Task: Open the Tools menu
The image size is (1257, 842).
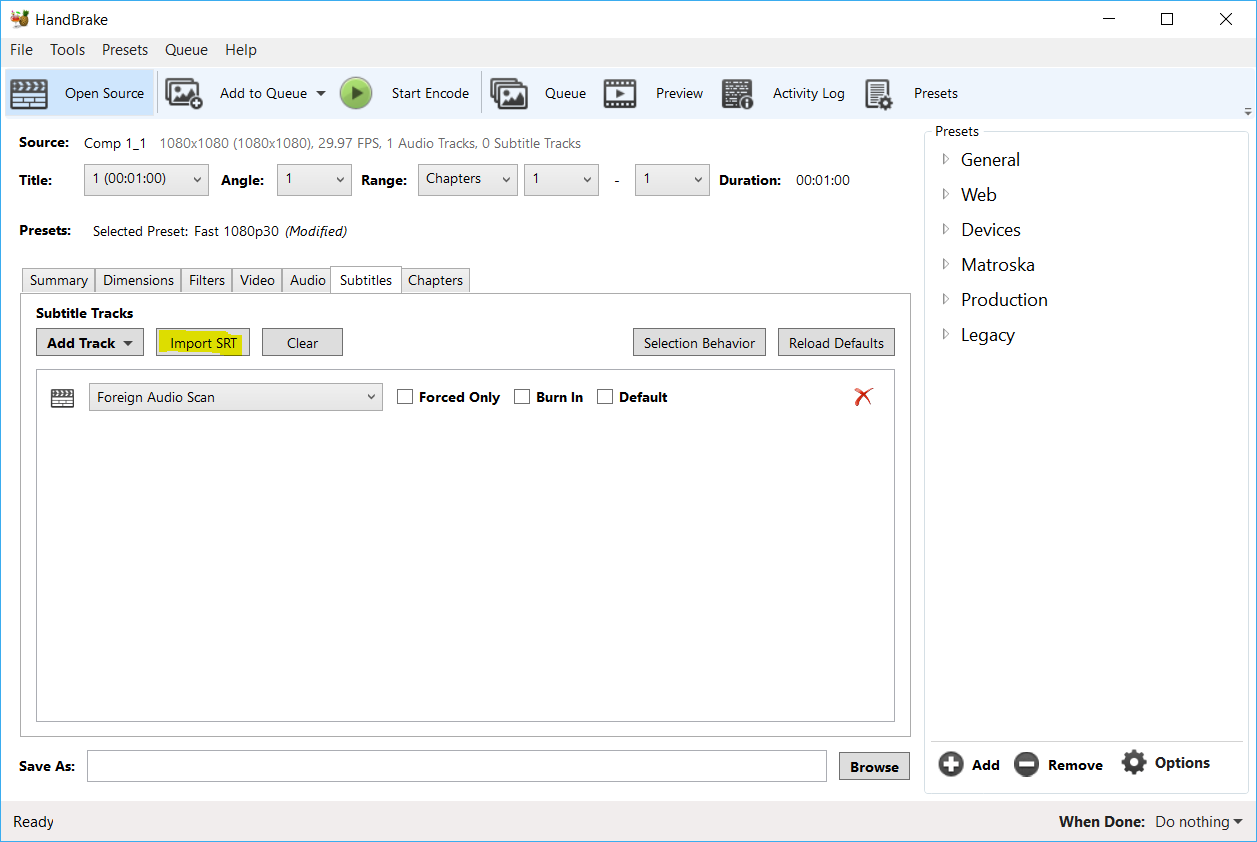Action: coord(68,50)
